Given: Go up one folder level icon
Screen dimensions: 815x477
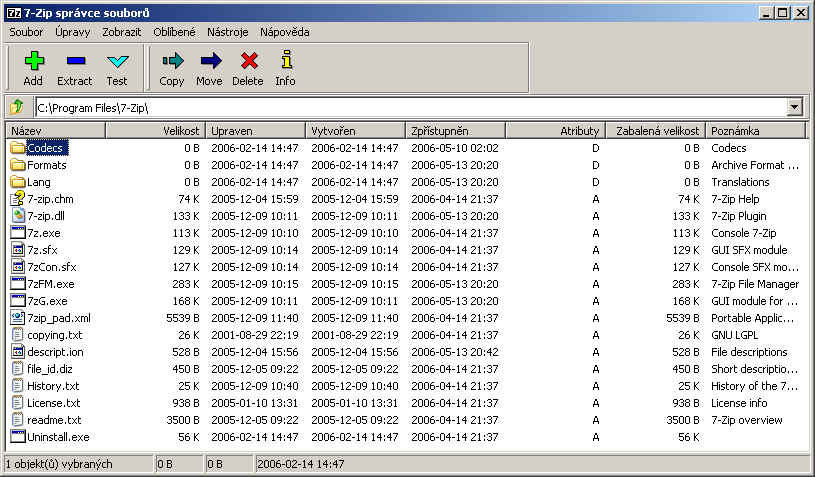Looking at the screenshot, I should point(17,107).
